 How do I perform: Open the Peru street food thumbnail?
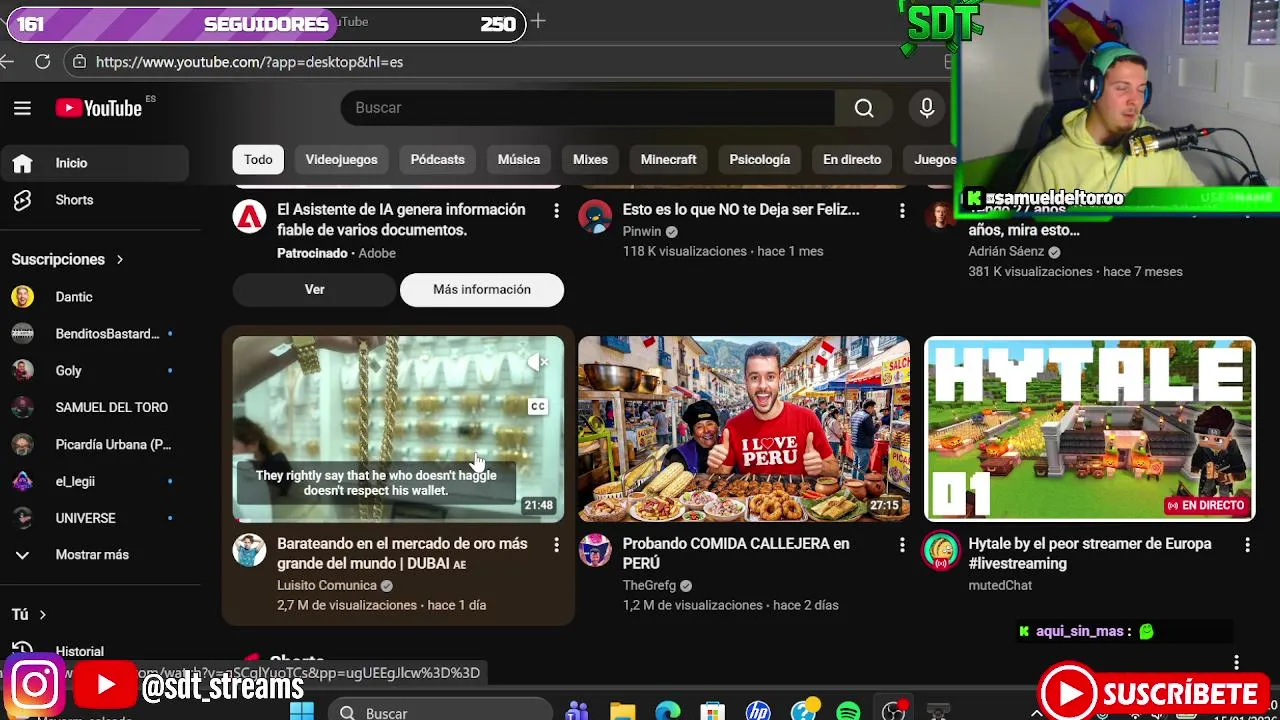pos(744,429)
